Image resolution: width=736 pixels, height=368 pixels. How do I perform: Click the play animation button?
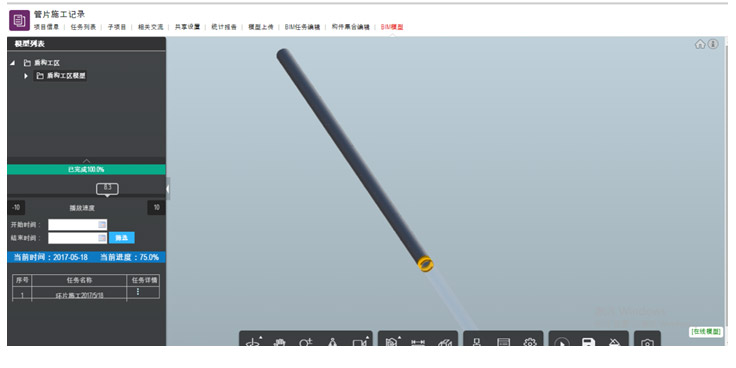(x=562, y=343)
